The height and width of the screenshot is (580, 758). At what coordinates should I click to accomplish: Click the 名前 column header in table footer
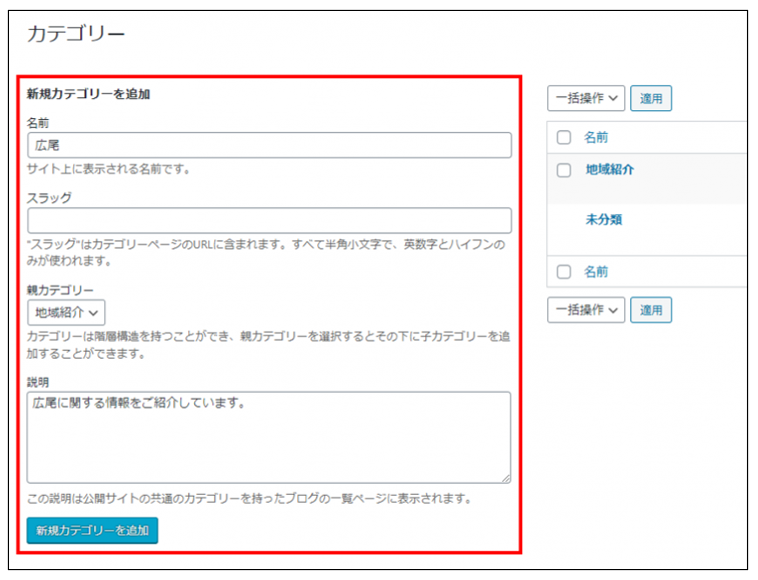point(596,272)
